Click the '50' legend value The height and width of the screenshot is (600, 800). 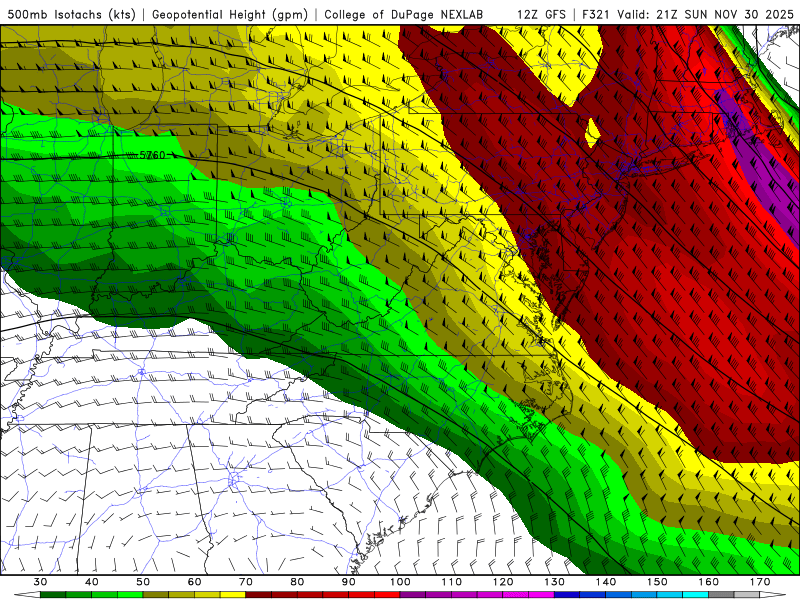tap(143, 582)
